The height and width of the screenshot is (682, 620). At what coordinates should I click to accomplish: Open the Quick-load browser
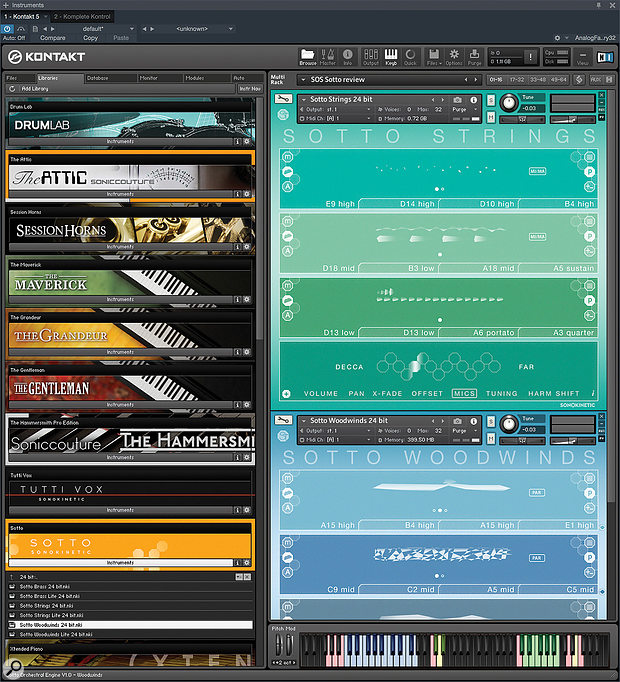410,57
